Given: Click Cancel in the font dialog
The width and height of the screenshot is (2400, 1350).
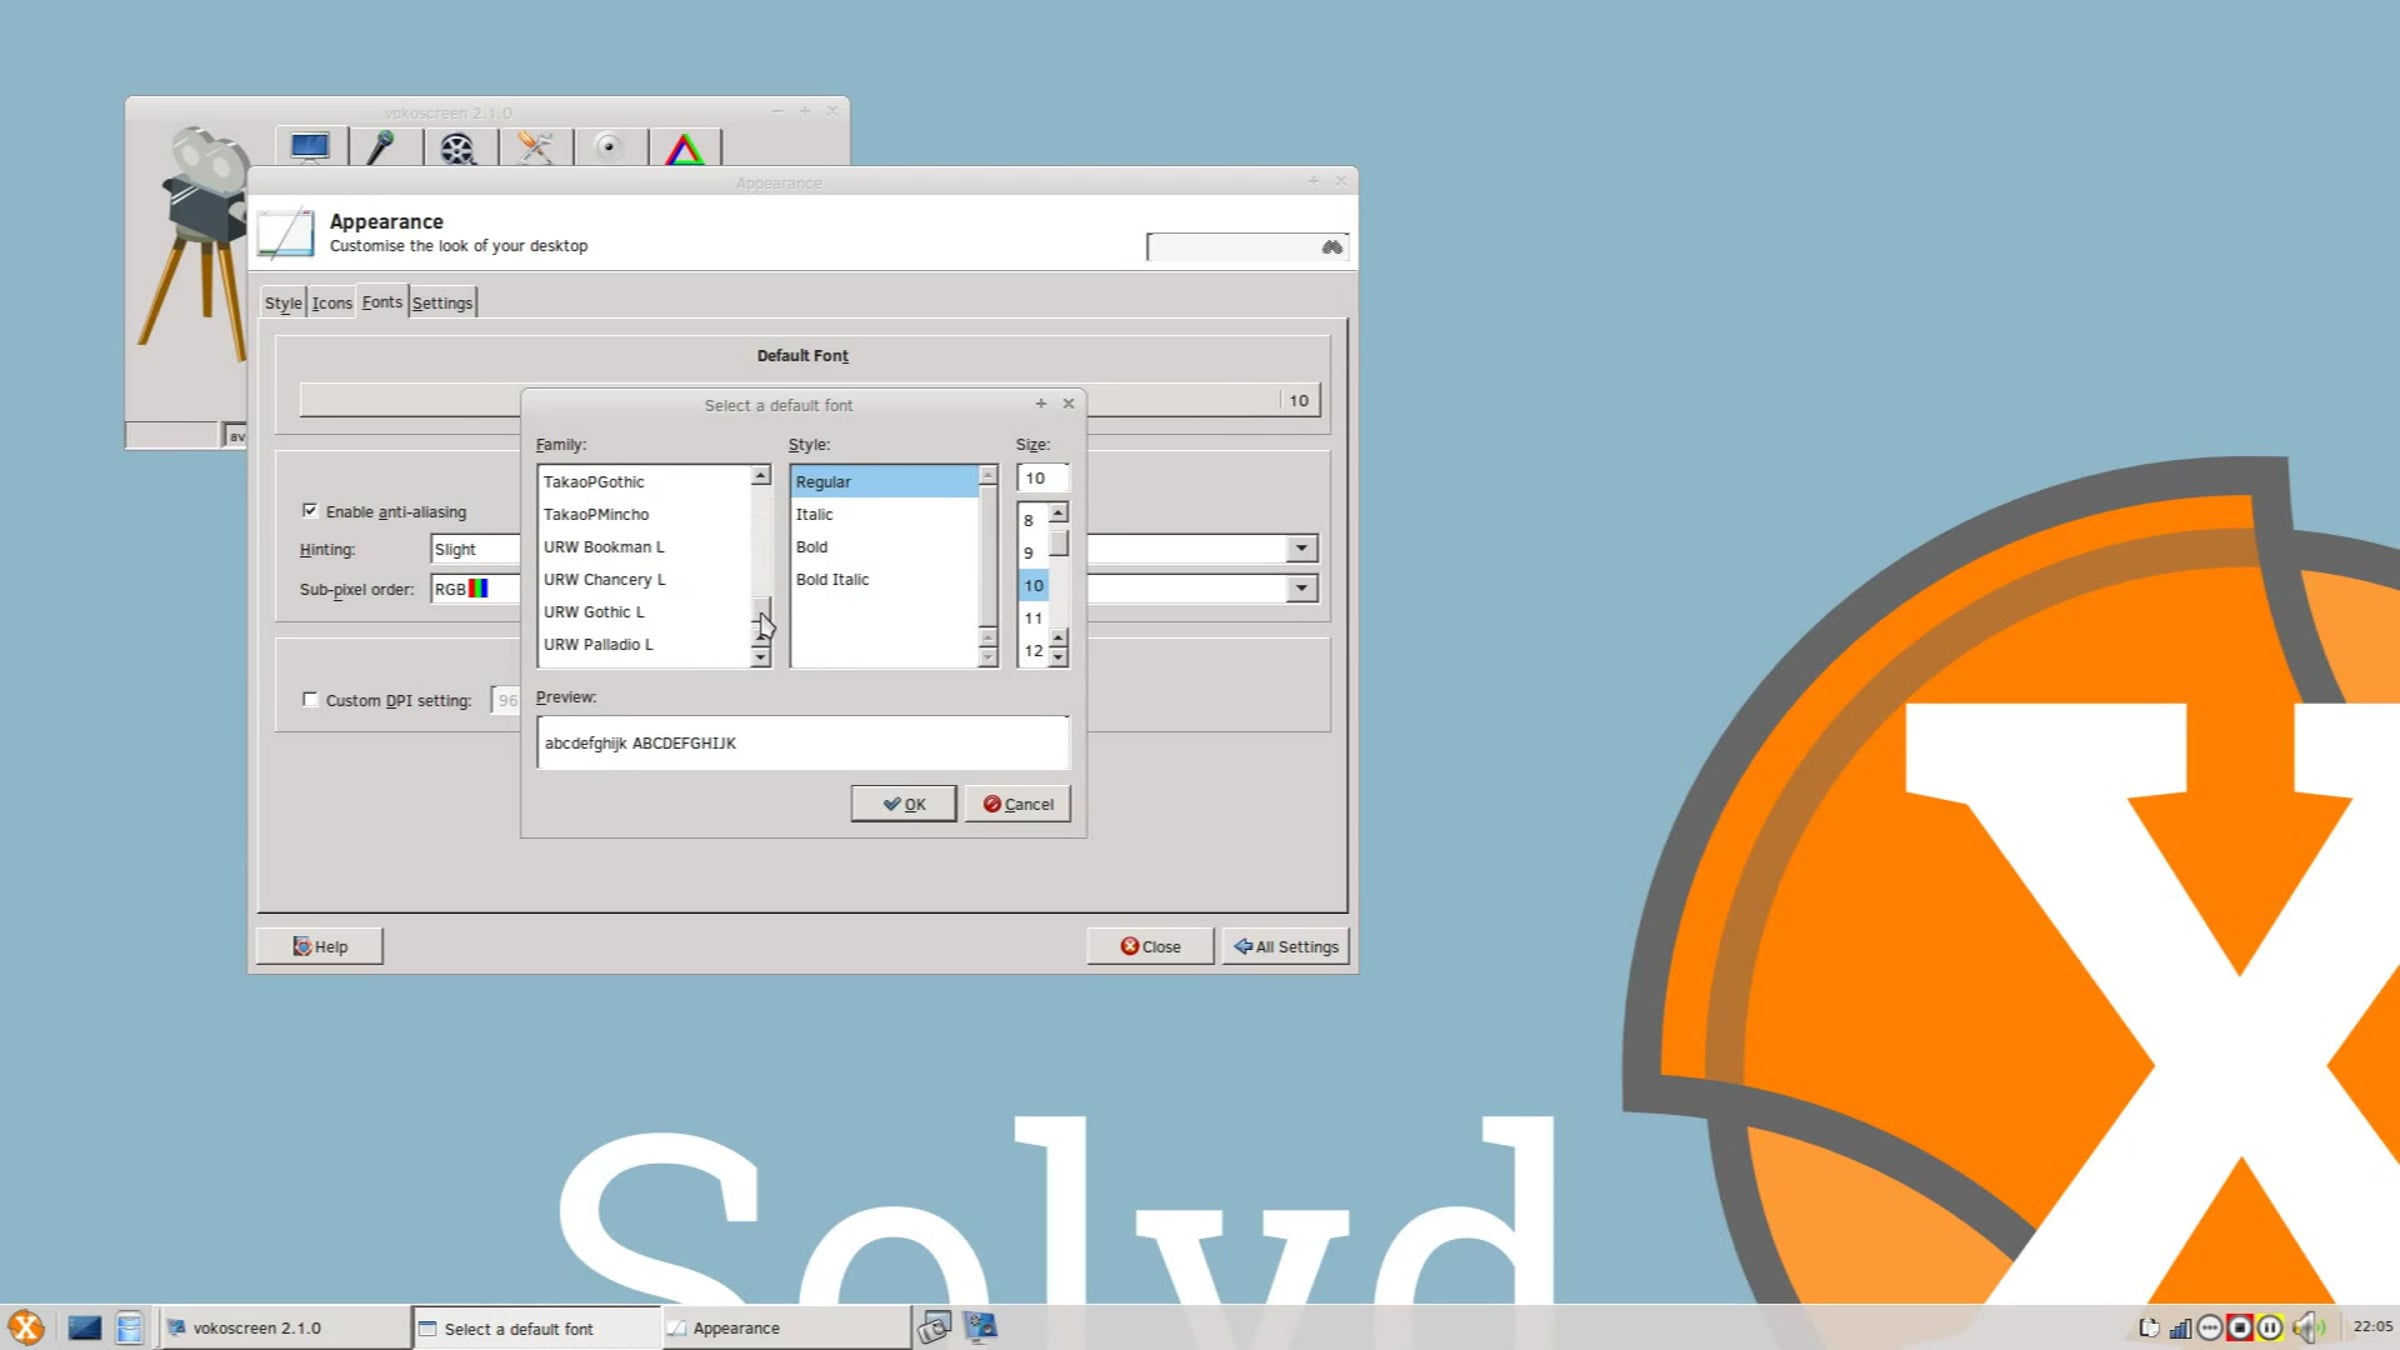Looking at the screenshot, I should click(1018, 804).
